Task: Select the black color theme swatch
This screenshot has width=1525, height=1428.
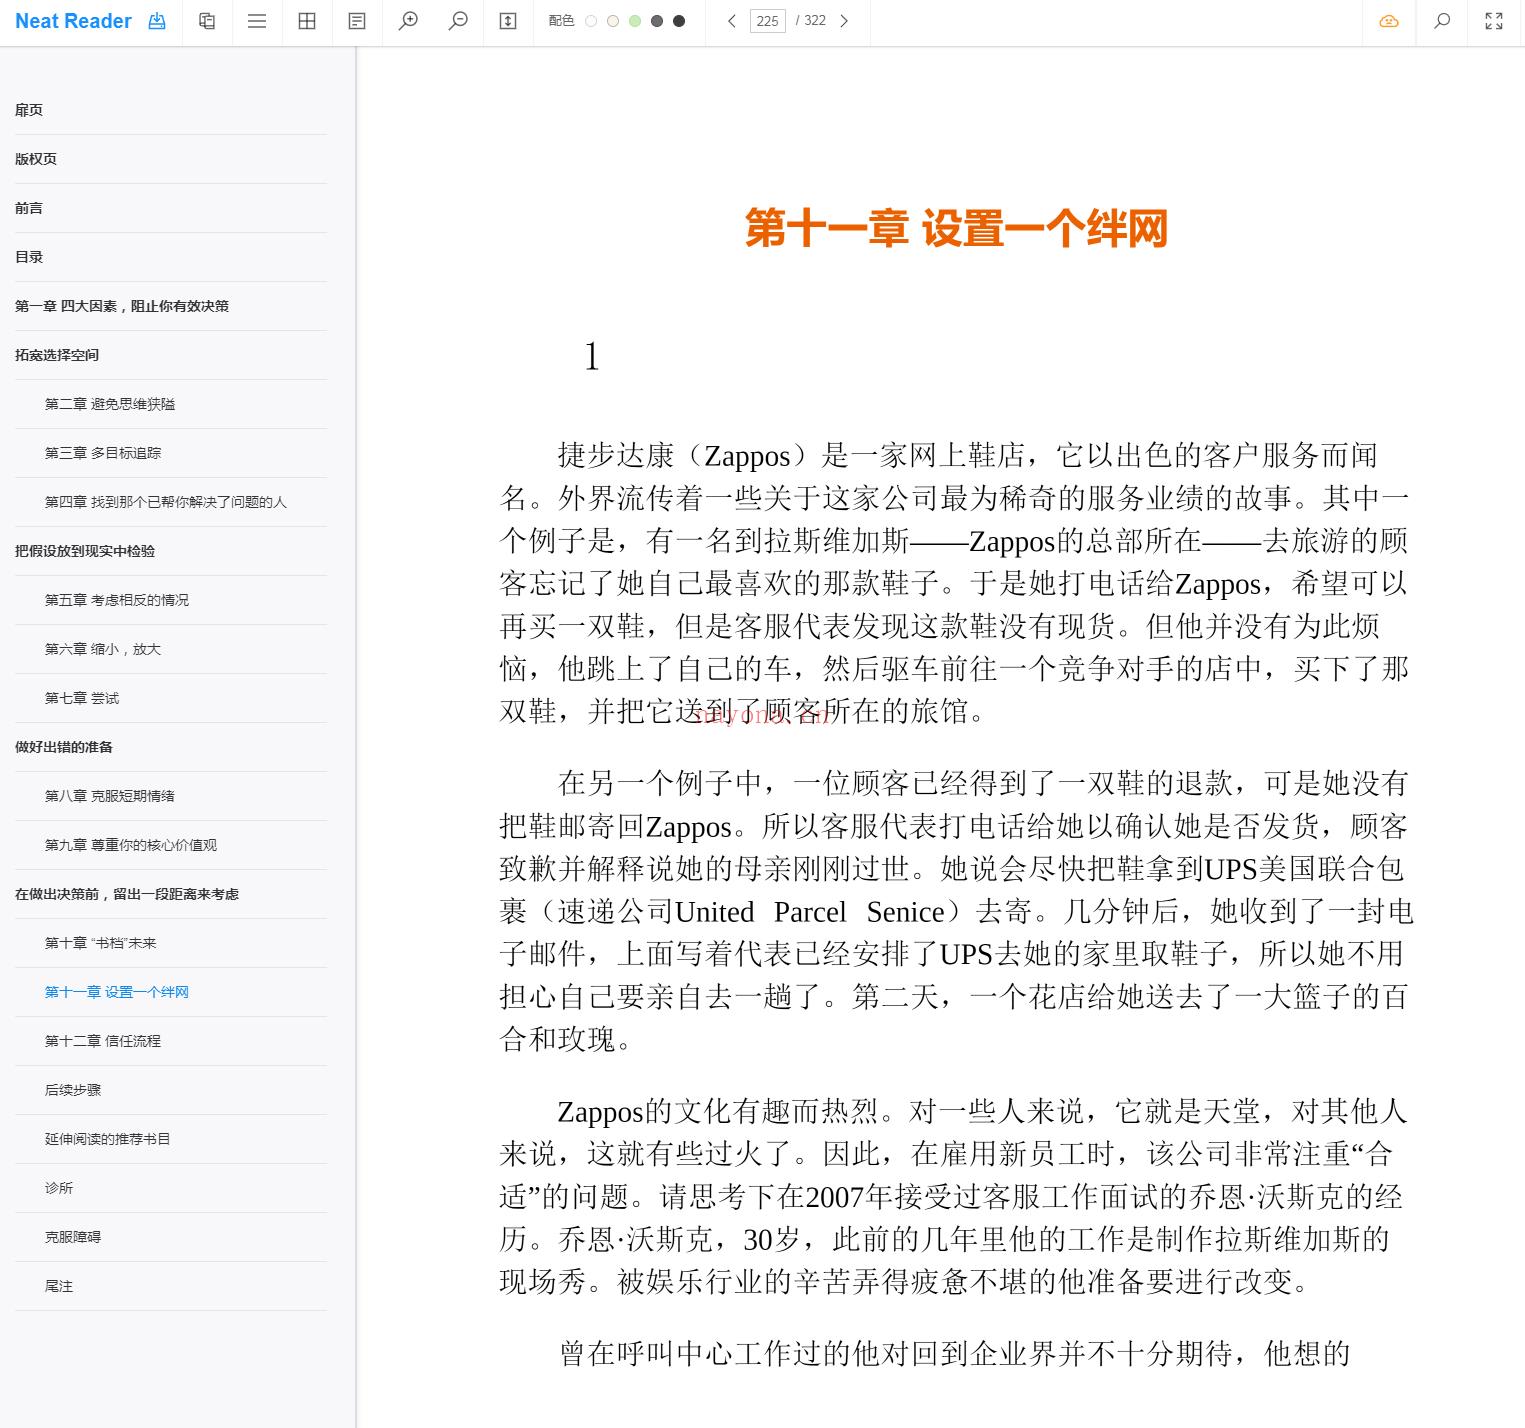Action: [x=679, y=21]
